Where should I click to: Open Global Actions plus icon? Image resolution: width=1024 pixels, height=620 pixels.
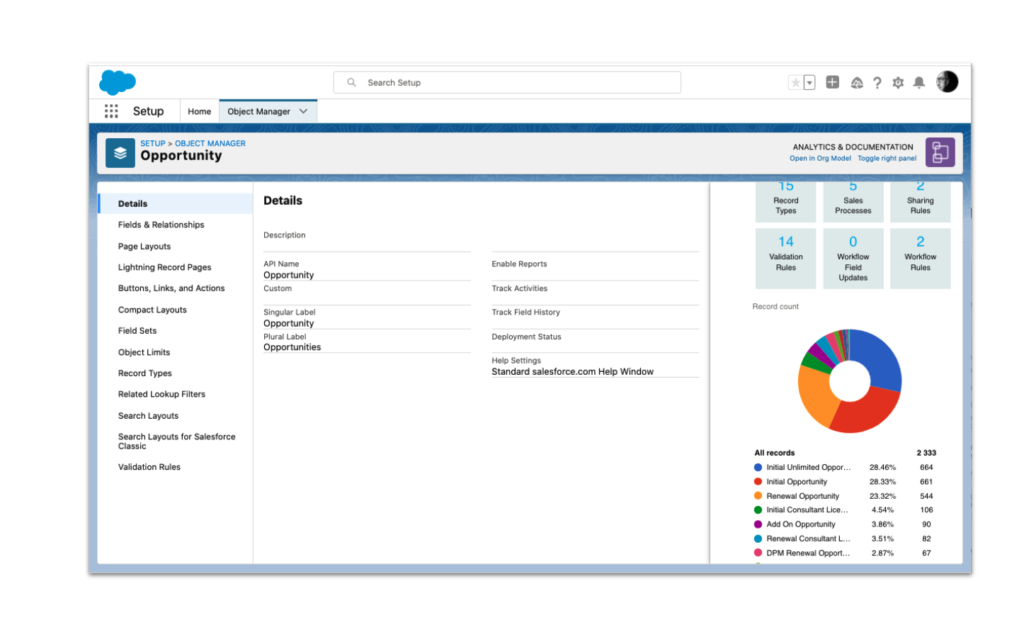click(832, 83)
